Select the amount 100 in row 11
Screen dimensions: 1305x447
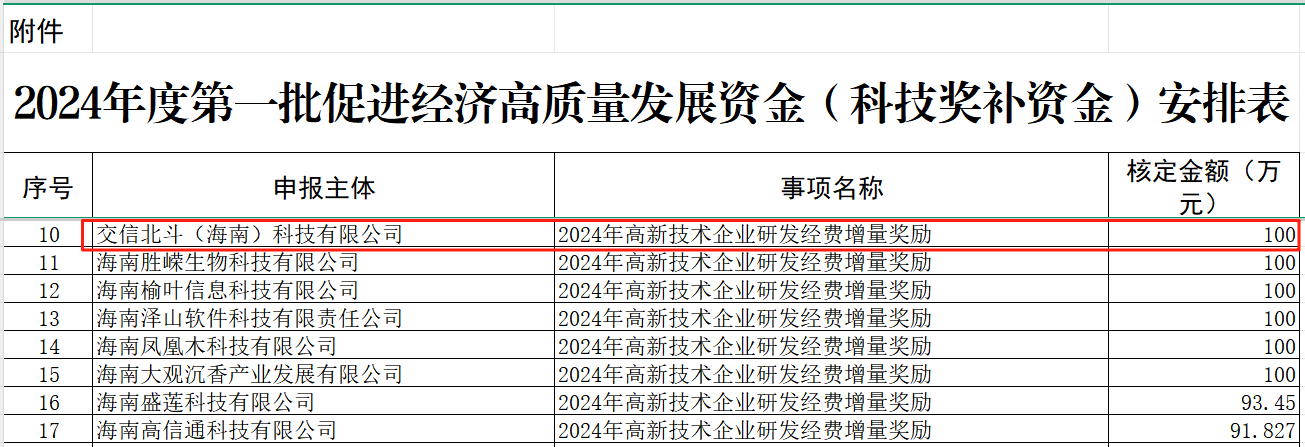point(1206,263)
